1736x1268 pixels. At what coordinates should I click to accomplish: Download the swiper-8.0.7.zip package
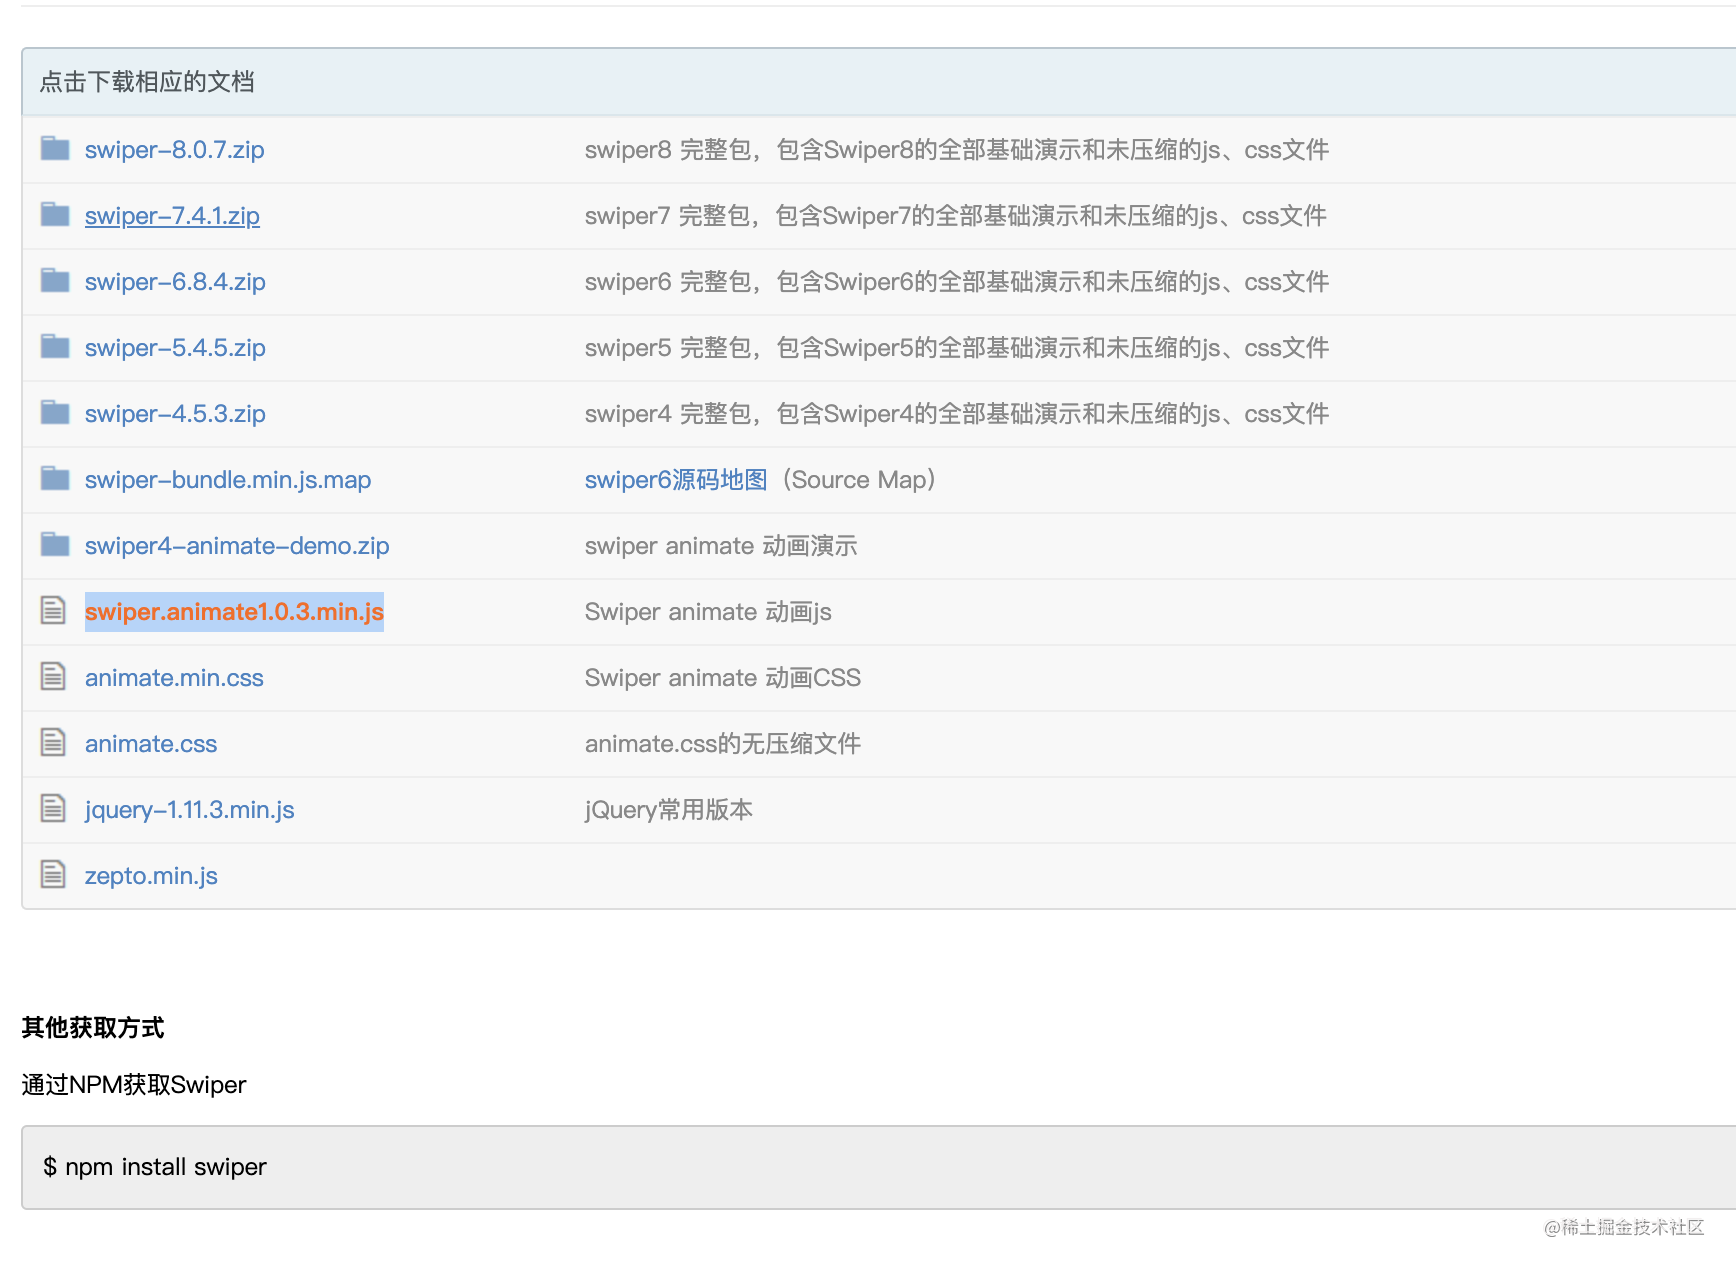pyautogui.click(x=174, y=149)
